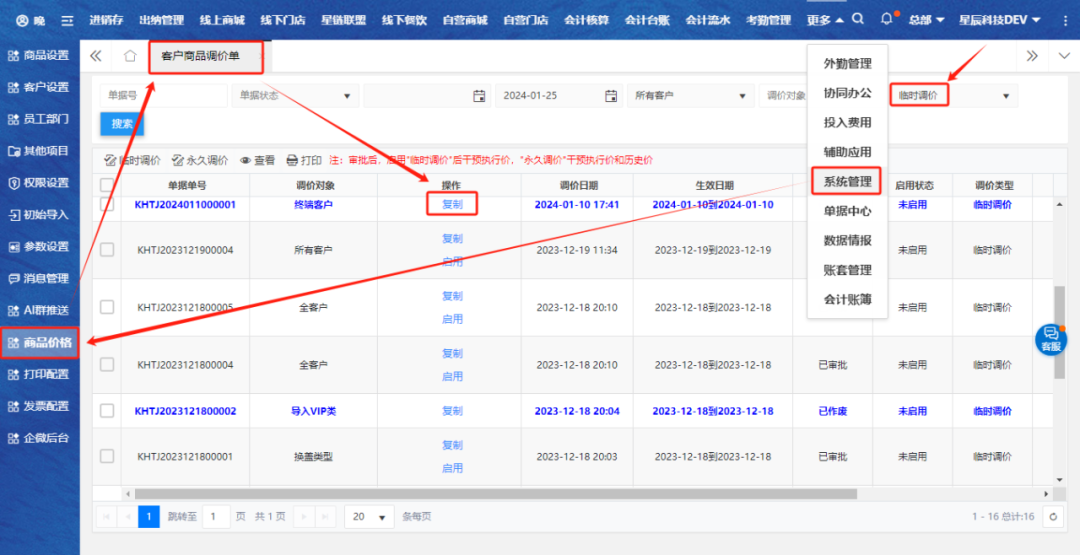This screenshot has width=1080, height=555.
Task: Select 系统管理 from the 更多 menu
Action: pos(847,182)
